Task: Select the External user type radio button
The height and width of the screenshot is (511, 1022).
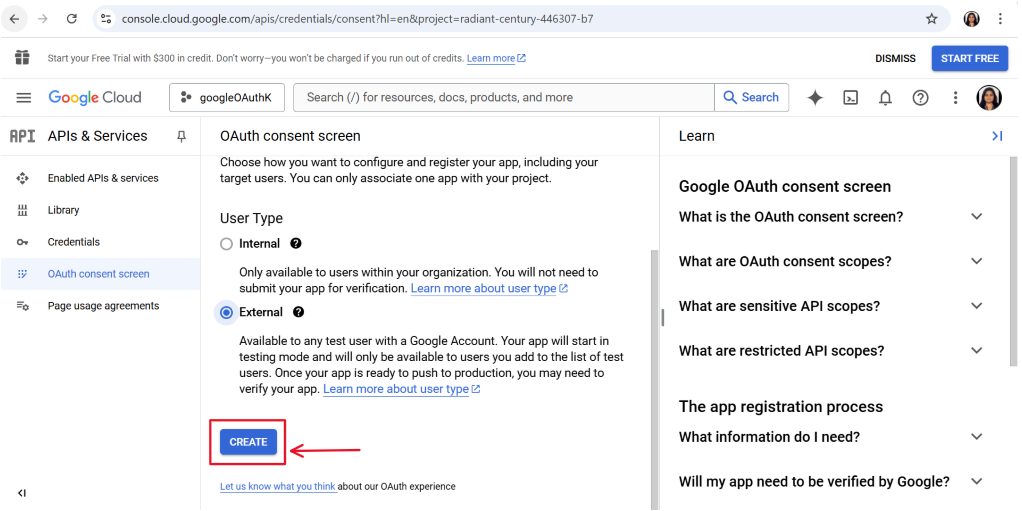Action: [x=226, y=313]
